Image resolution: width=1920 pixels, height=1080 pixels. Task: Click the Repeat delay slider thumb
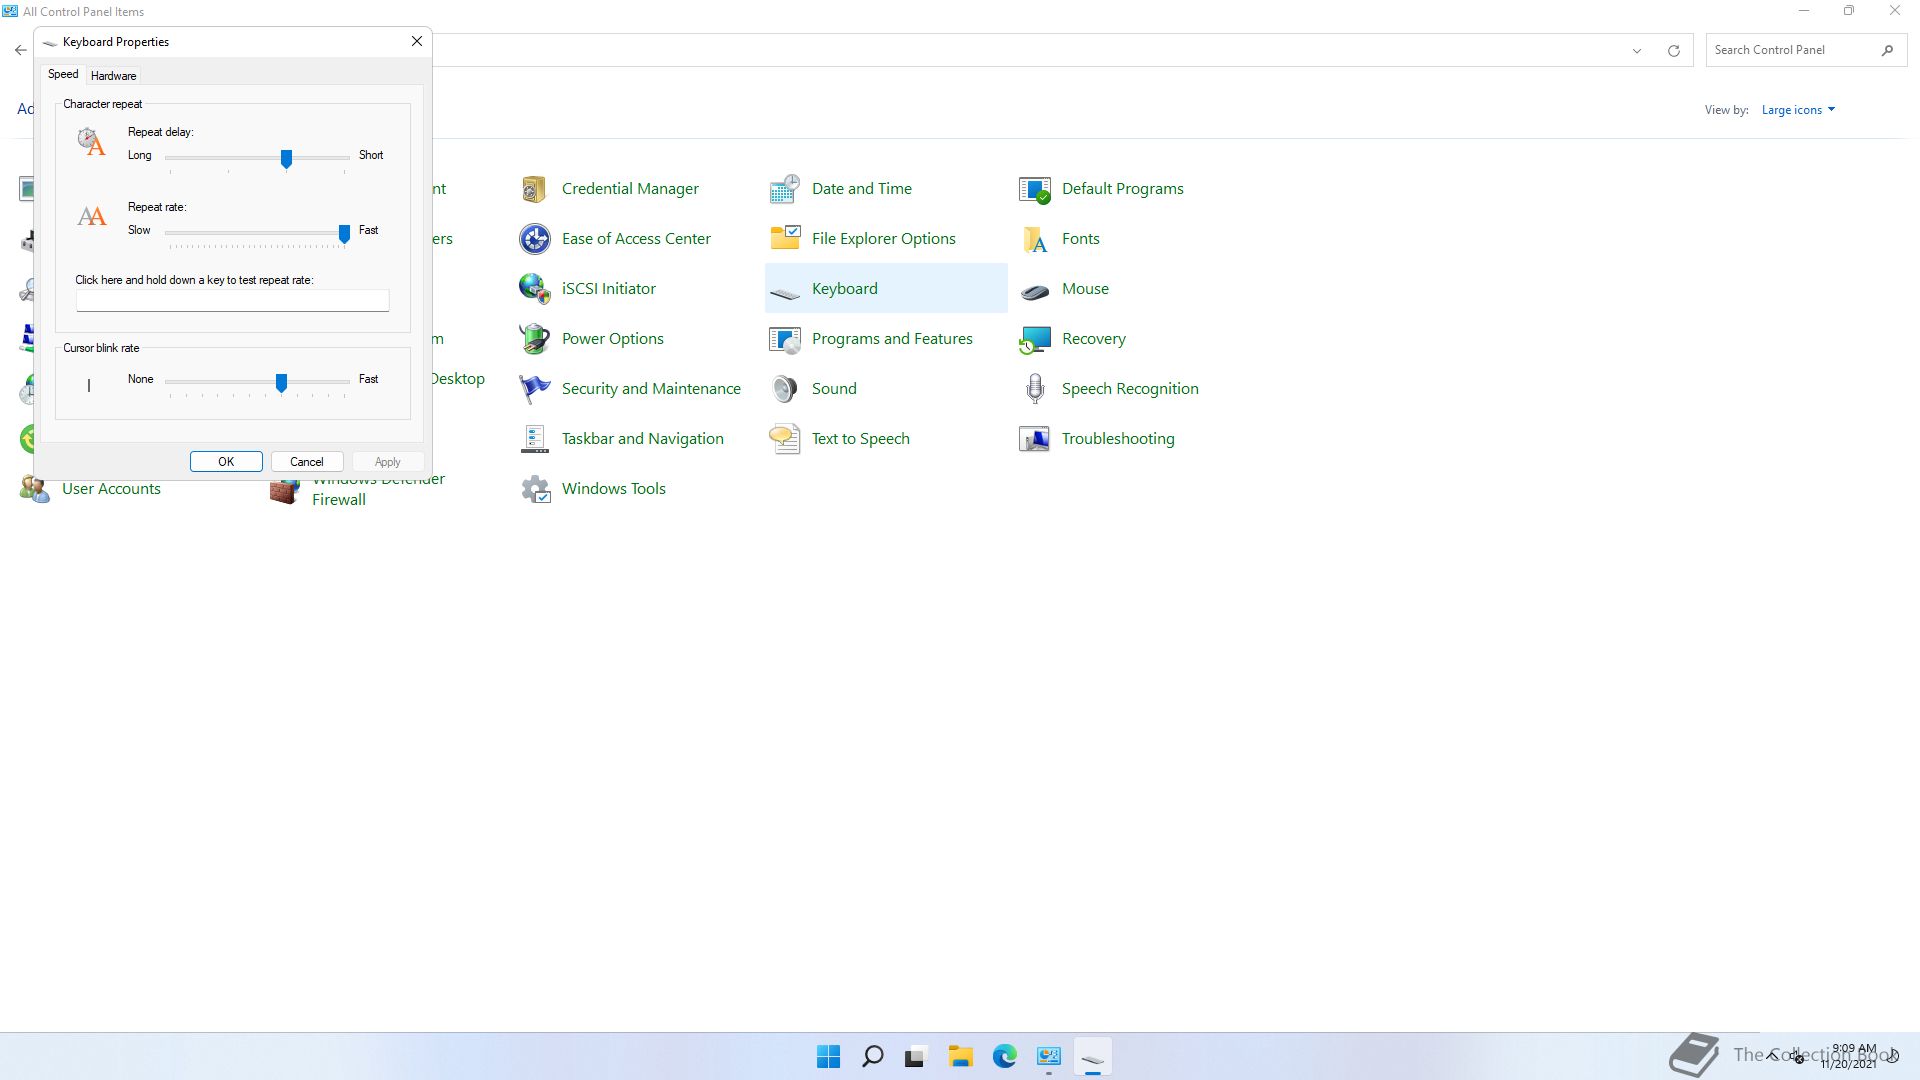(286, 159)
